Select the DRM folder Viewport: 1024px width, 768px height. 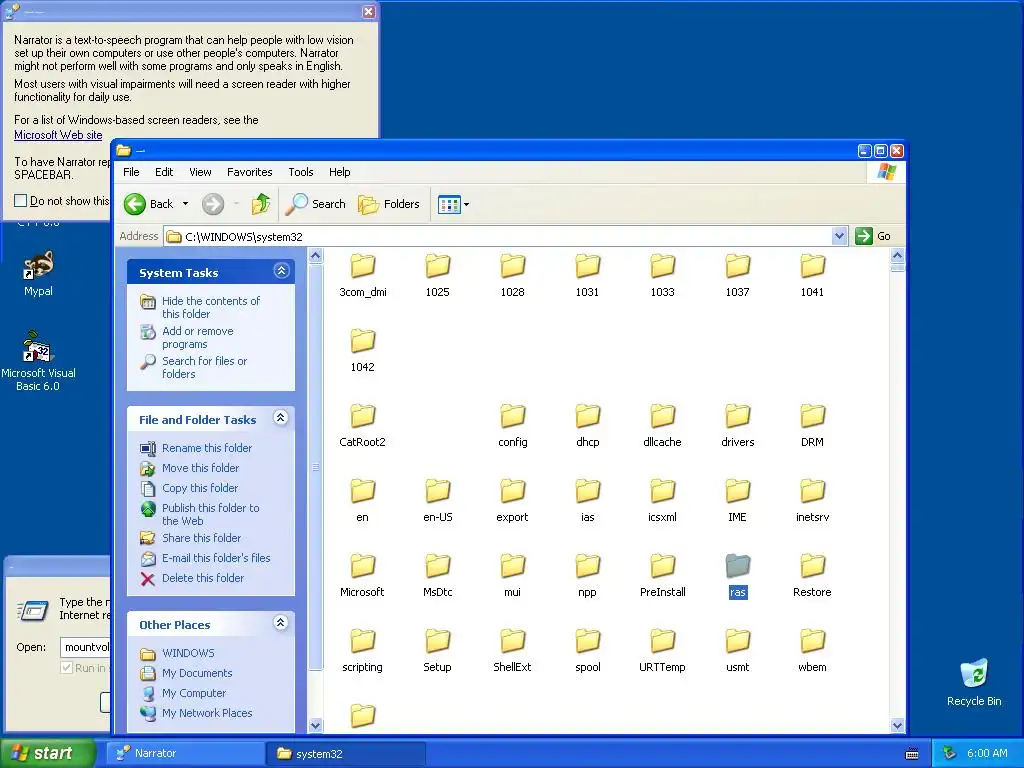click(x=812, y=425)
